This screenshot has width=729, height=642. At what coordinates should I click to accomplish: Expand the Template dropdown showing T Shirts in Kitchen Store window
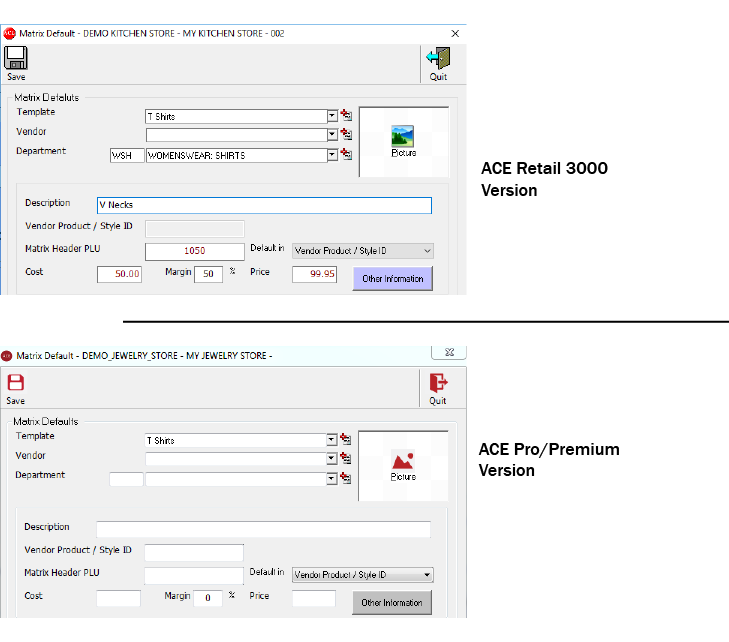(332, 116)
